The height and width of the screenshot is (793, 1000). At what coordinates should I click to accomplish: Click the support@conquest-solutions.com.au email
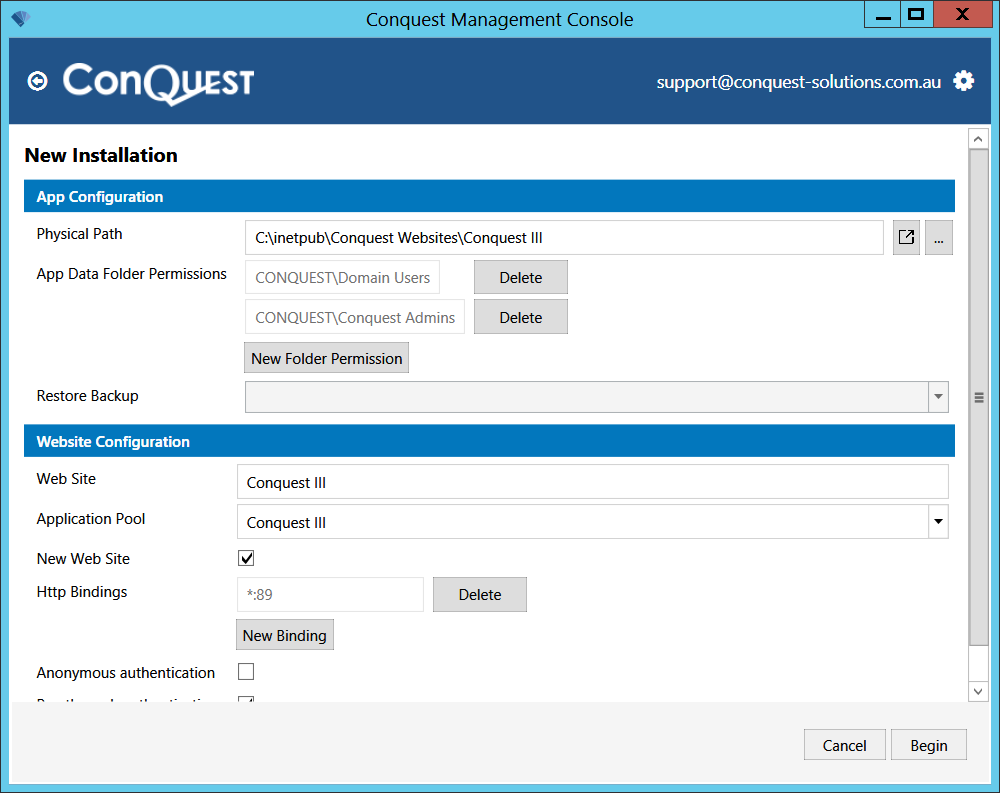(x=799, y=82)
